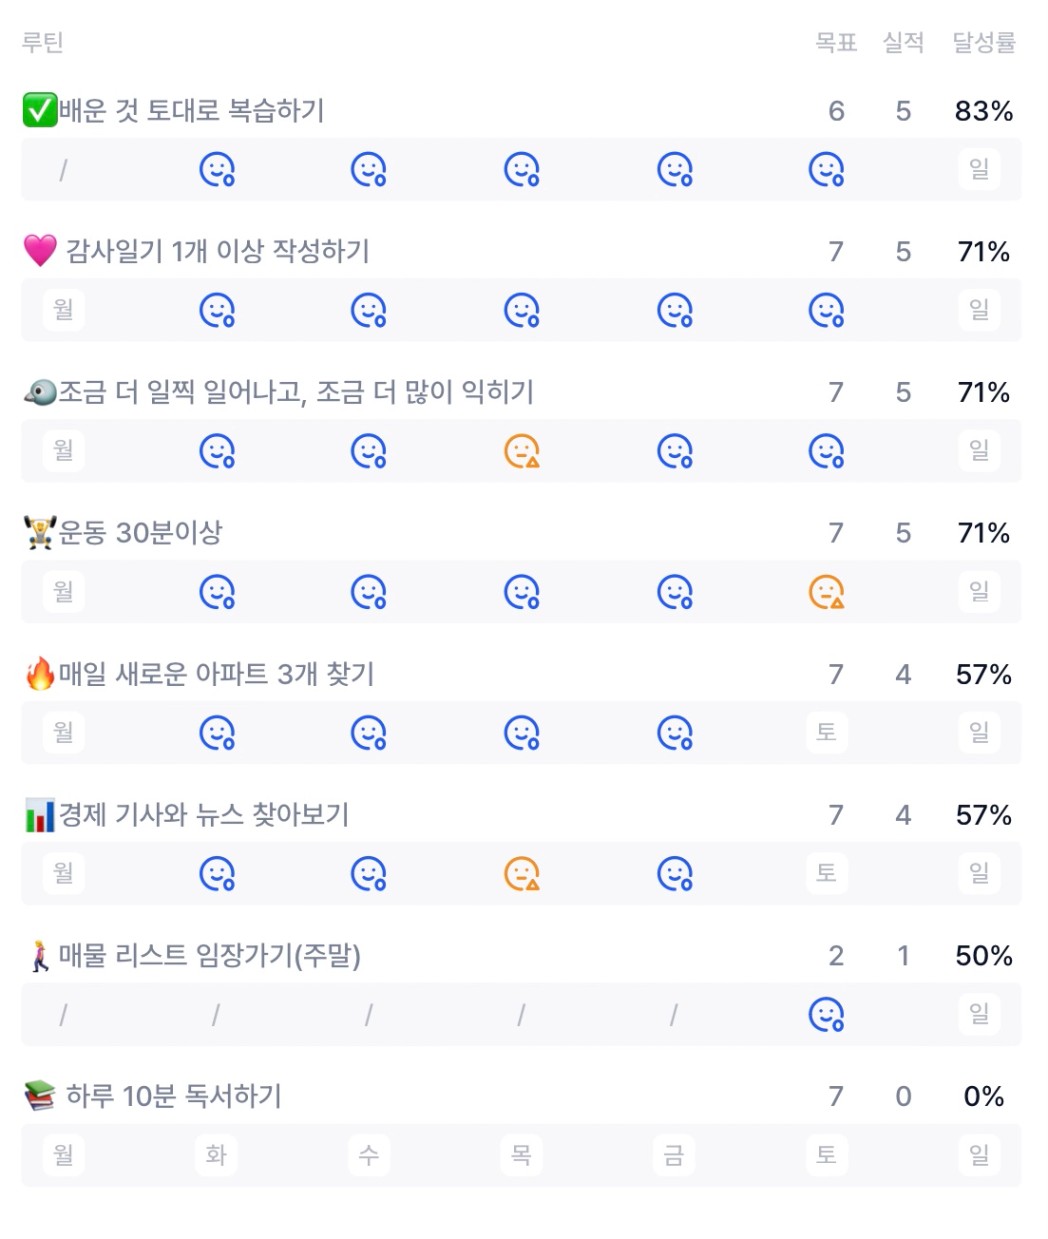The width and height of the screenshot is (1048, 1239).
Task: Click the blue smiley in 매물 리스트 임장가기 row
Action: (x=826, y=1015)
